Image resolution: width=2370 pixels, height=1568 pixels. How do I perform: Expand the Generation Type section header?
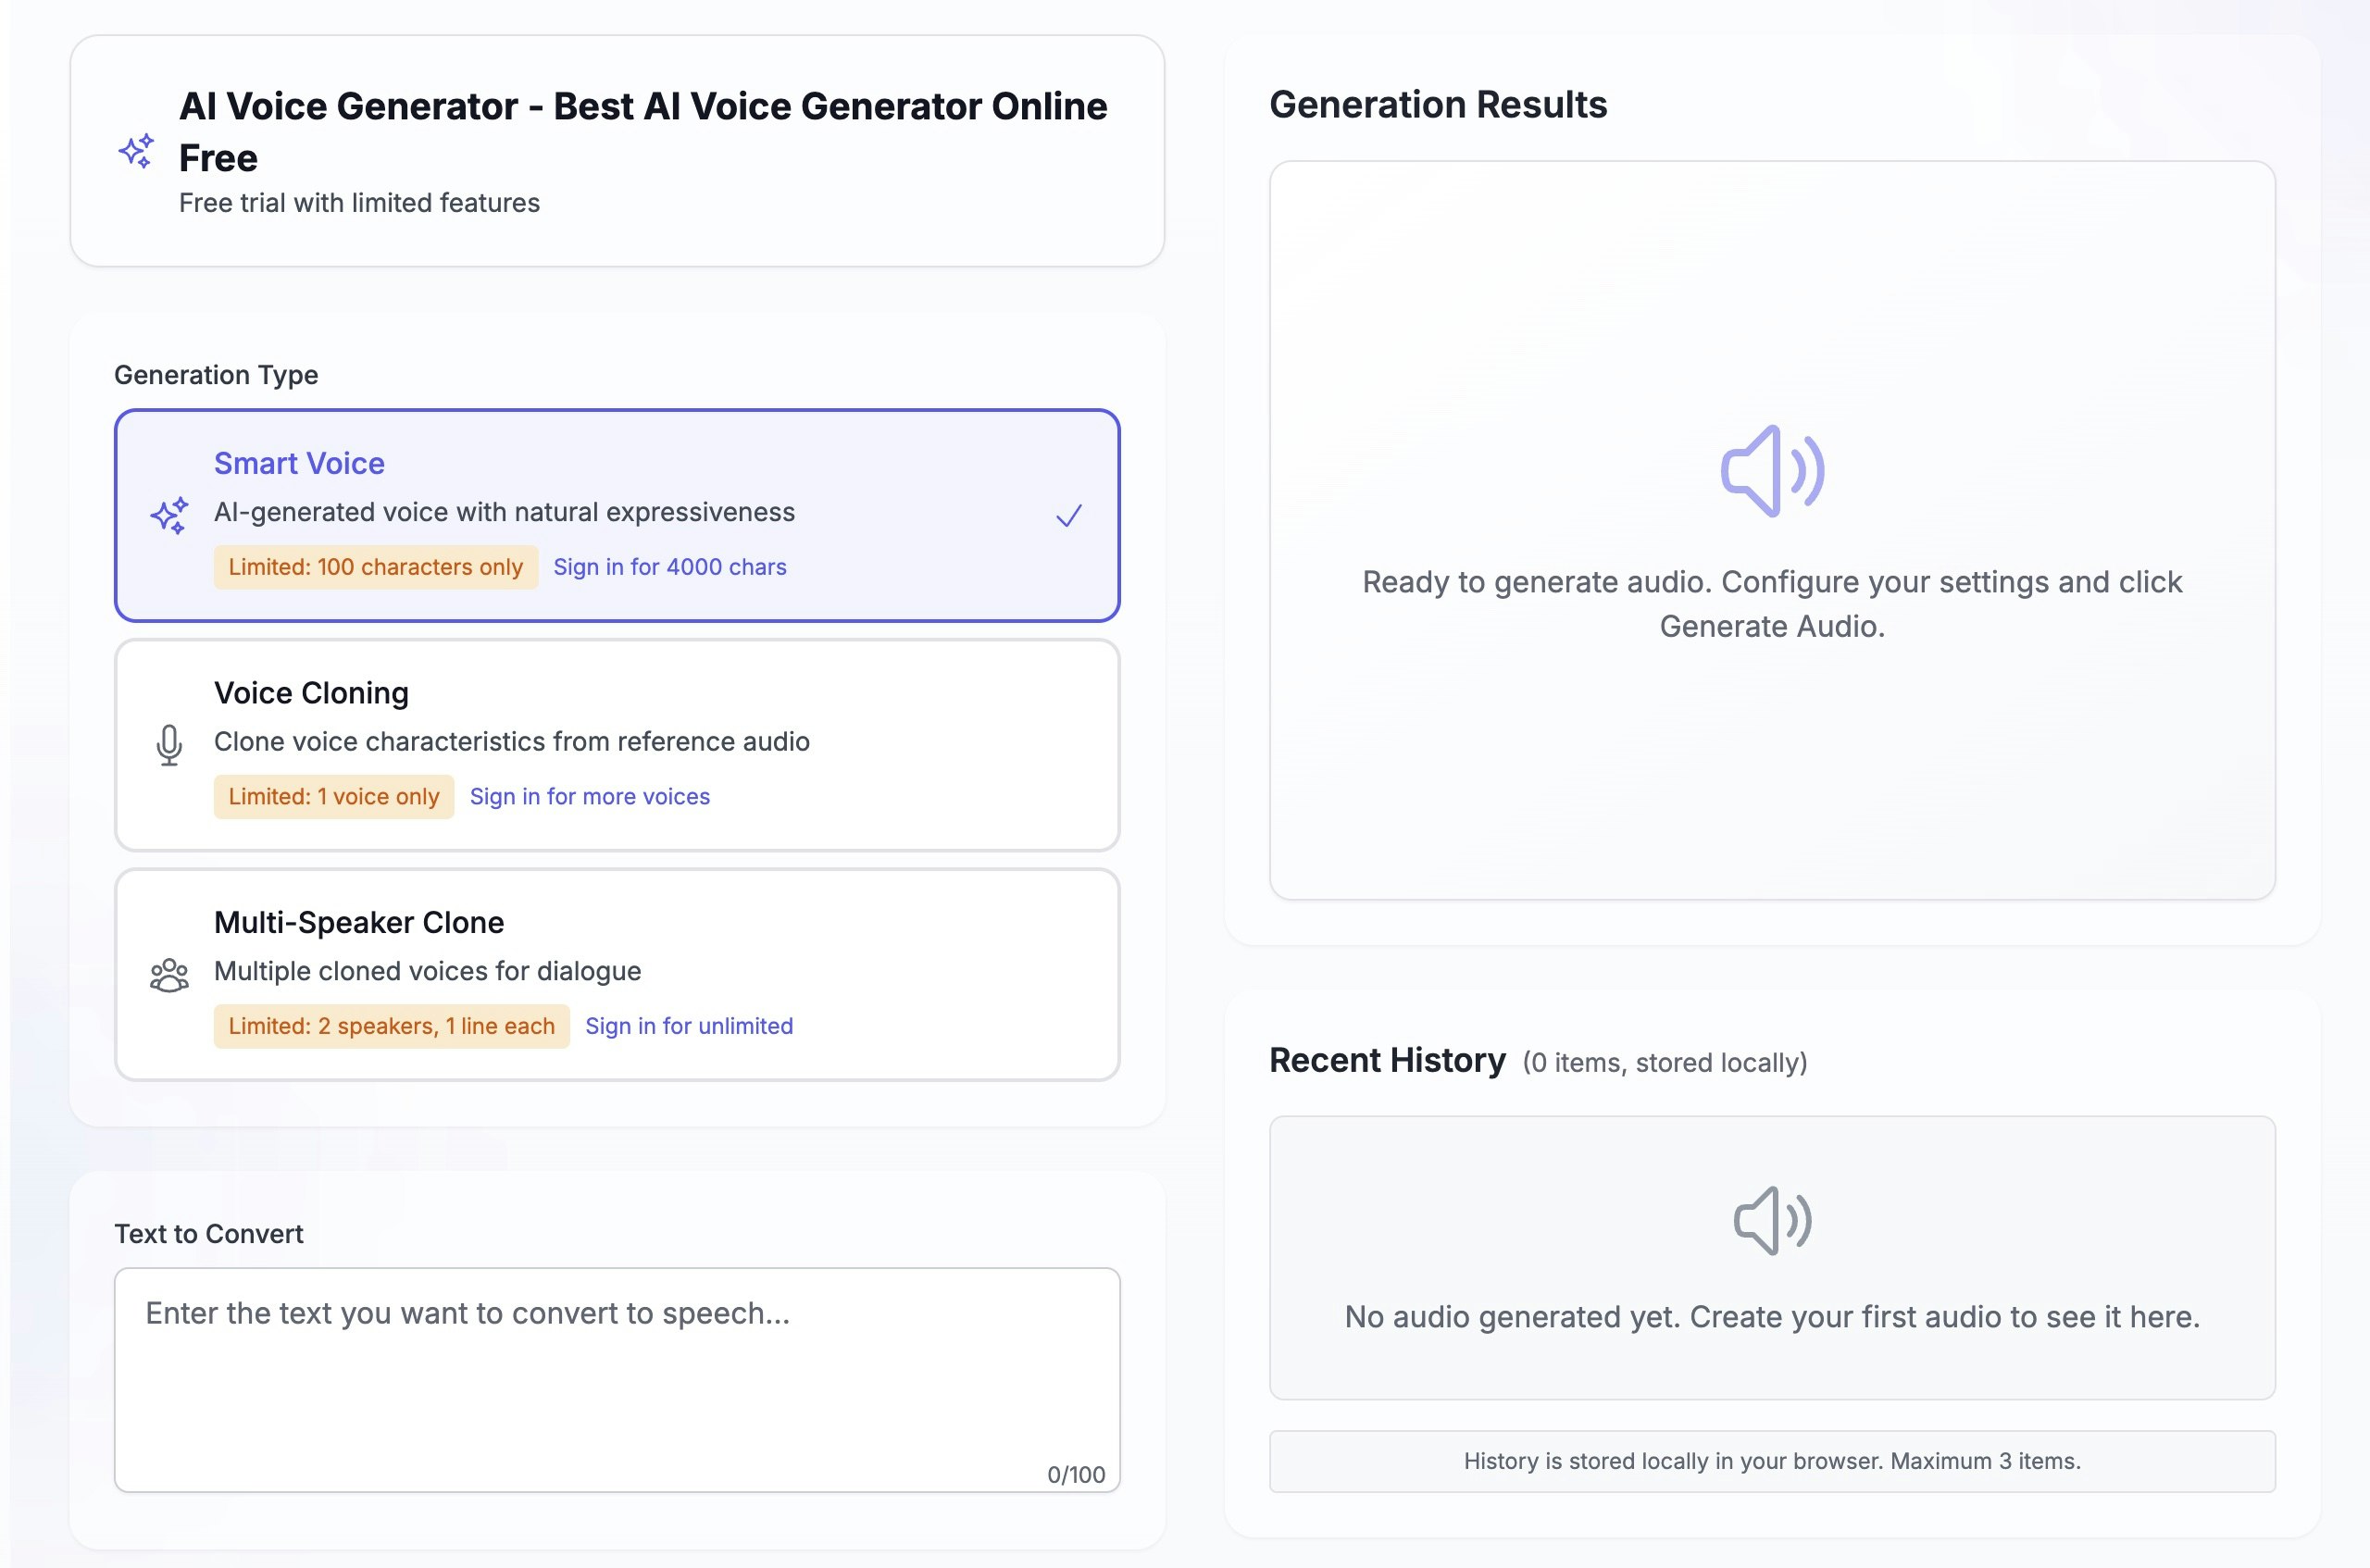[x=216, y=375]
